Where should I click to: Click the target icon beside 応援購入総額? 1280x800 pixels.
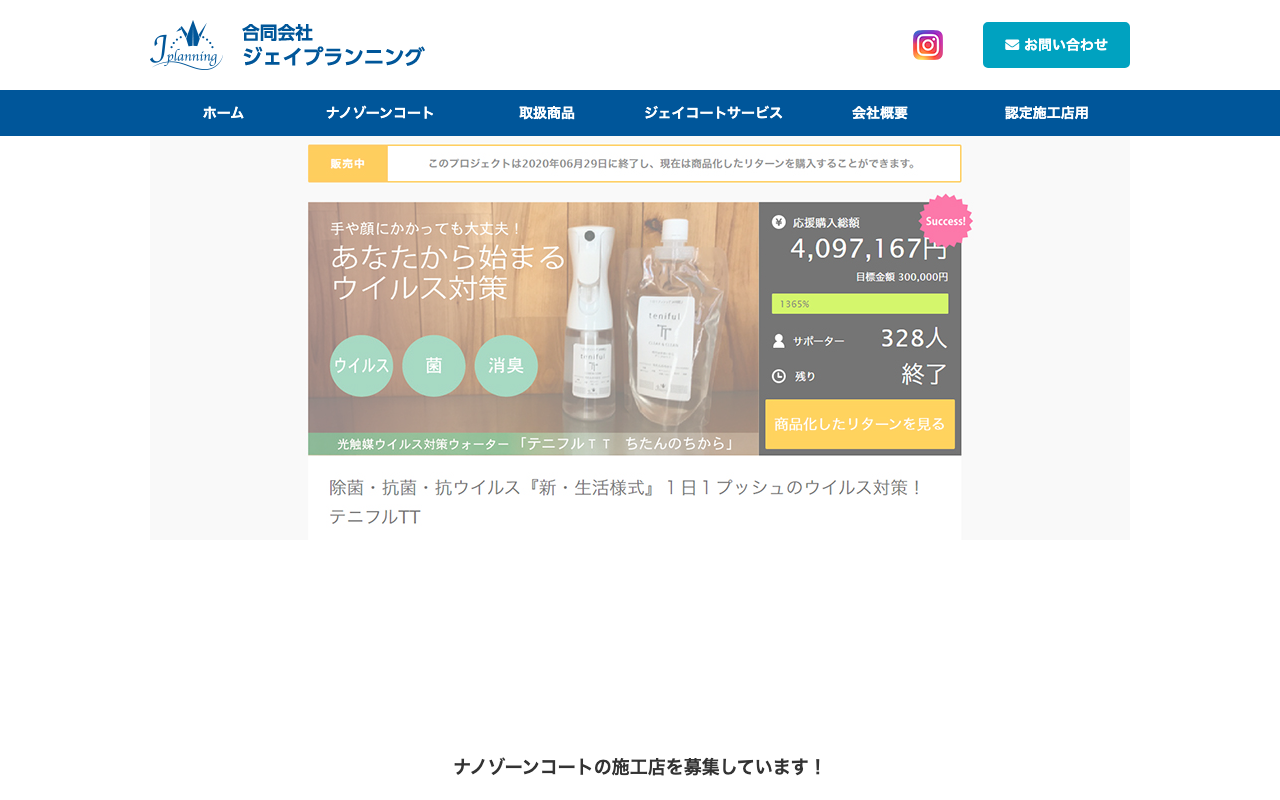click(x=778, y=222)
